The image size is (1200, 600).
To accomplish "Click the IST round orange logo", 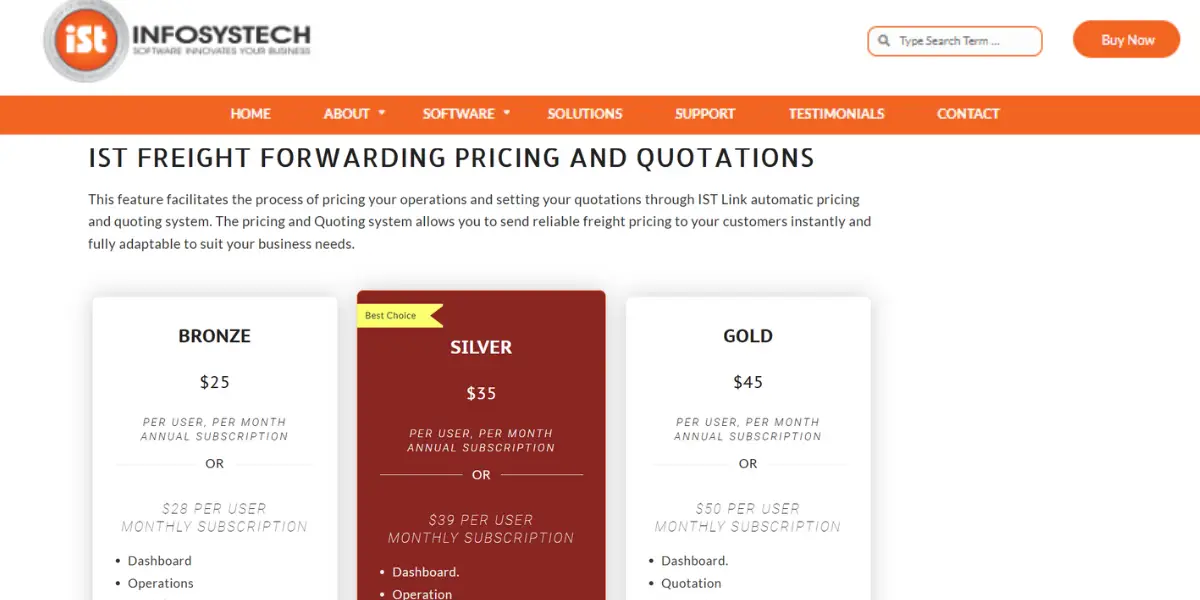I will click(x=85, y=40).
